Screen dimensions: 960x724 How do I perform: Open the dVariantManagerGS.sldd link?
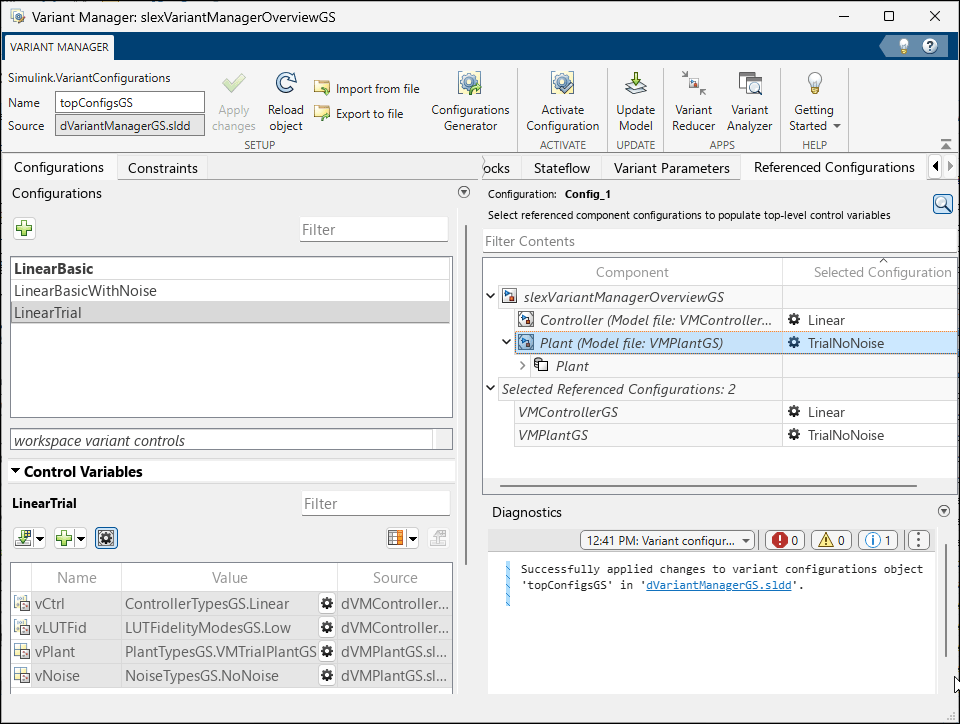[x=719, y=585]
